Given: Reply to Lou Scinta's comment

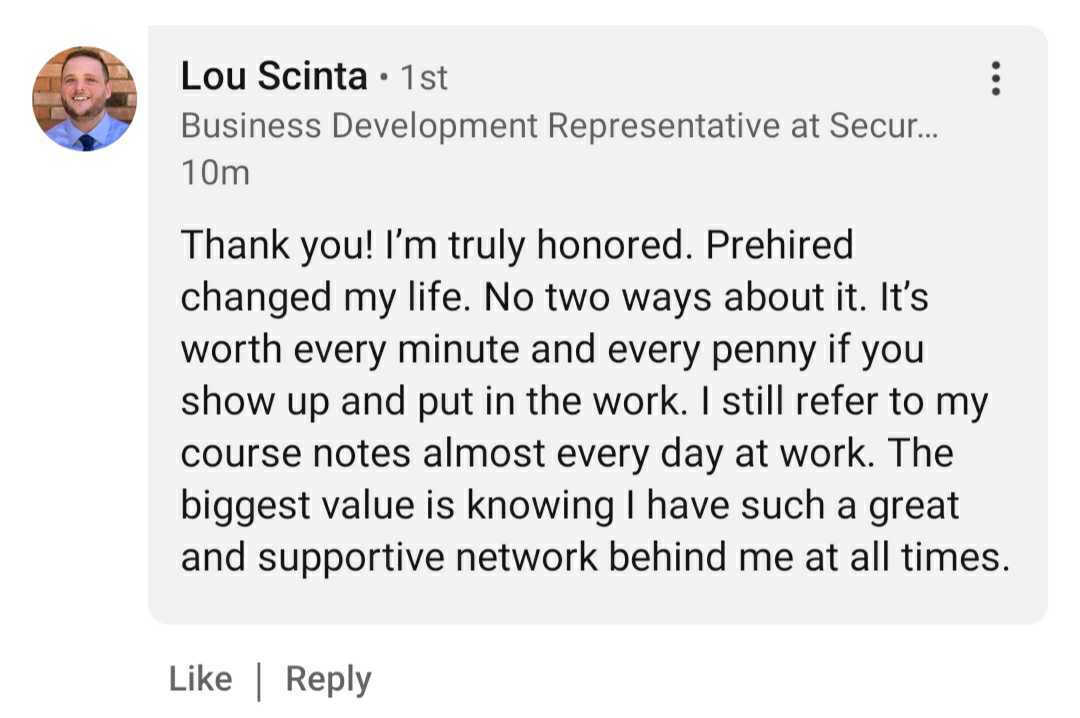Looking at the screenshot, I should pyautogui.click(x=328, y=679).
